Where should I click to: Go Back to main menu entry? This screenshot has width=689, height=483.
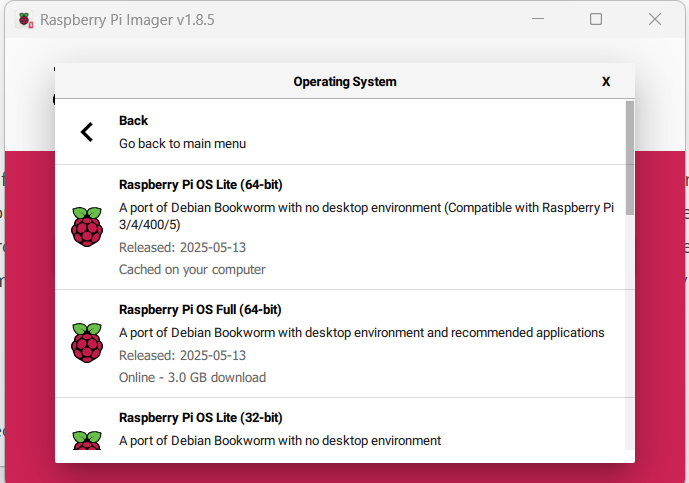tap(341, 132)
